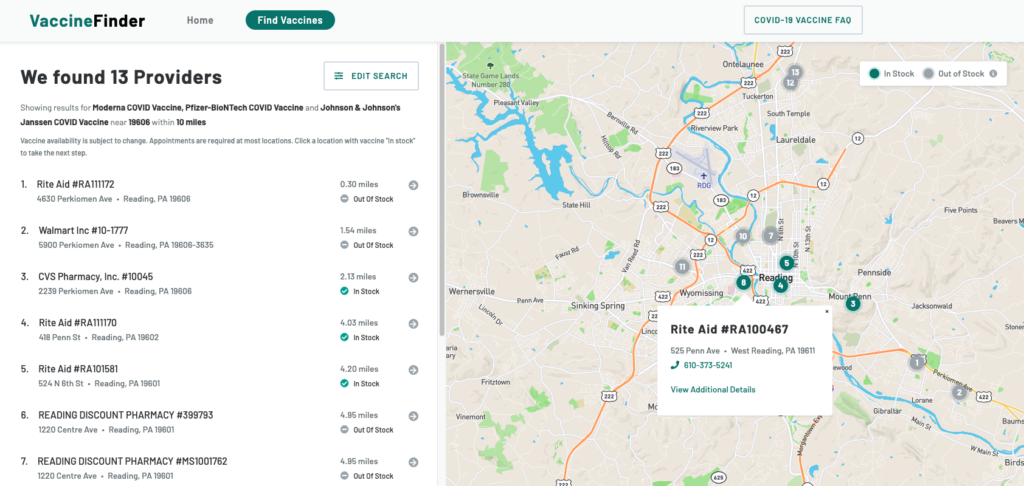Open Walmart Inc #10-1777 arrow icon
Screen dimensions: 1024x486
click(x=413, y=231)
